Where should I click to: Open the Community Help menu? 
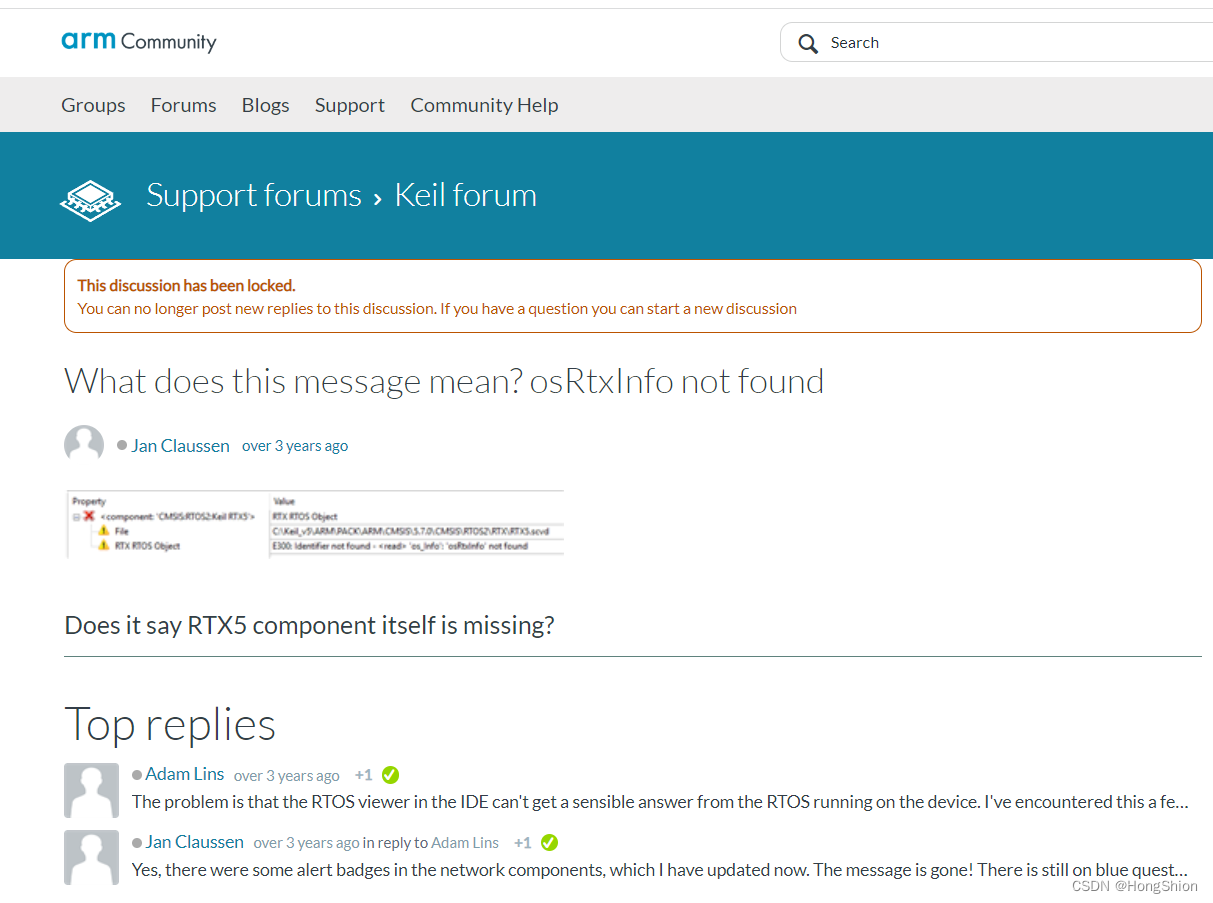pos(484,105)
